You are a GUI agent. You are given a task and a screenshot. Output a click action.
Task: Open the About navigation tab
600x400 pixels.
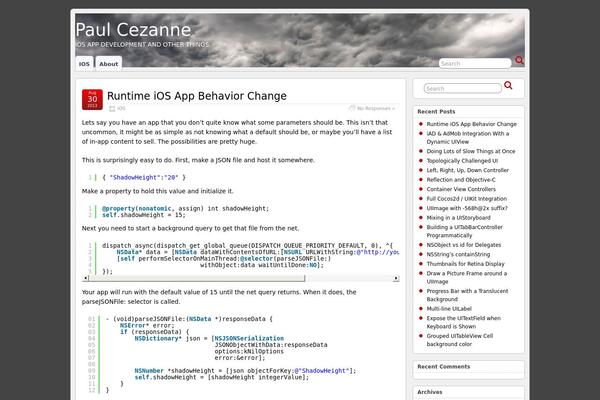109,64
